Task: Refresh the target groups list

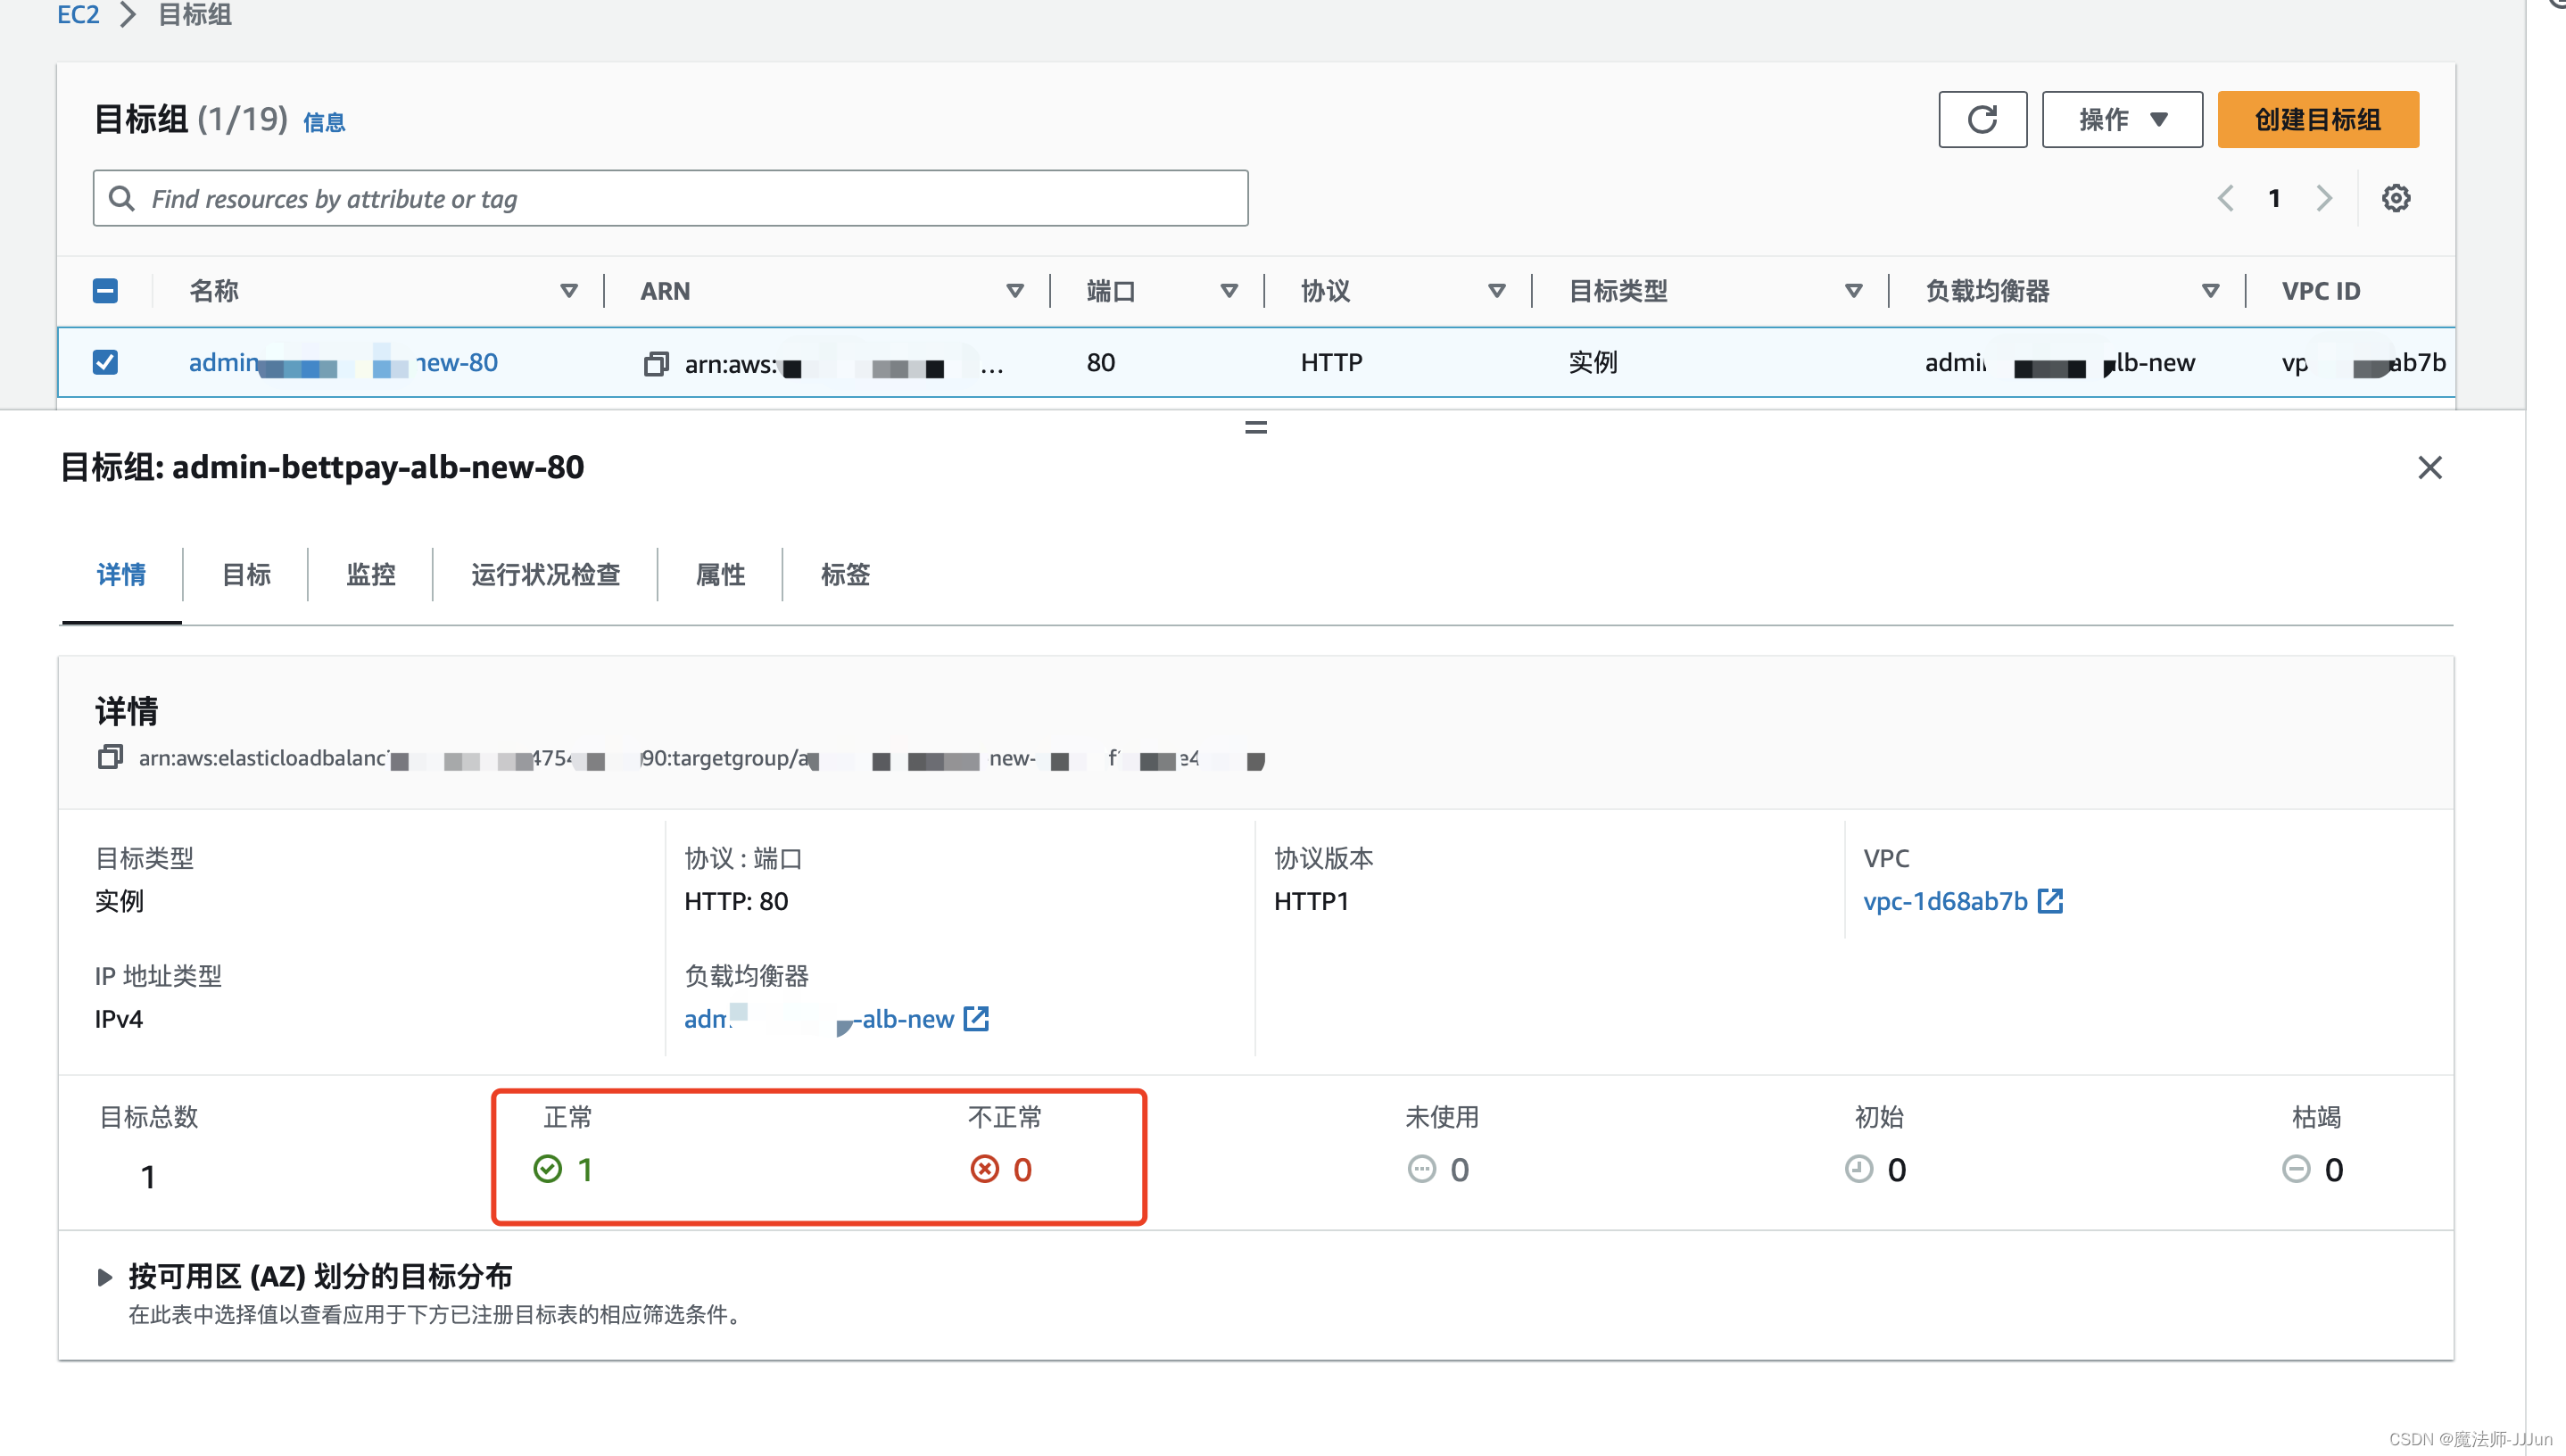Action: point(1982,119)
